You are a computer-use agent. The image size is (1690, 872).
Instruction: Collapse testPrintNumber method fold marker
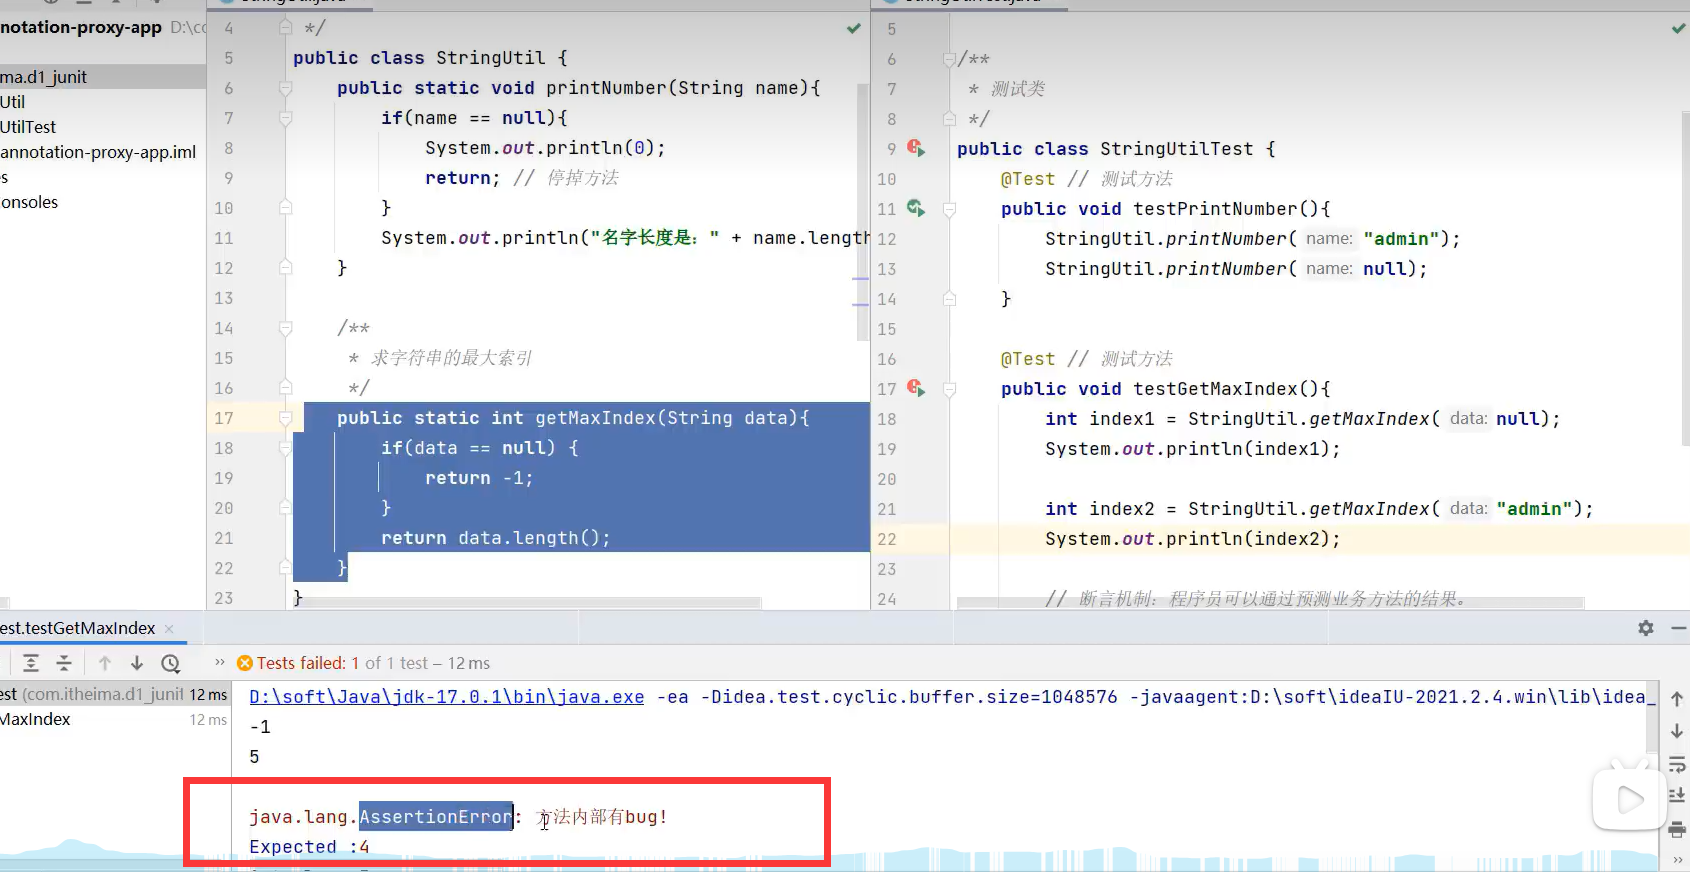click(x=949, y=209)
